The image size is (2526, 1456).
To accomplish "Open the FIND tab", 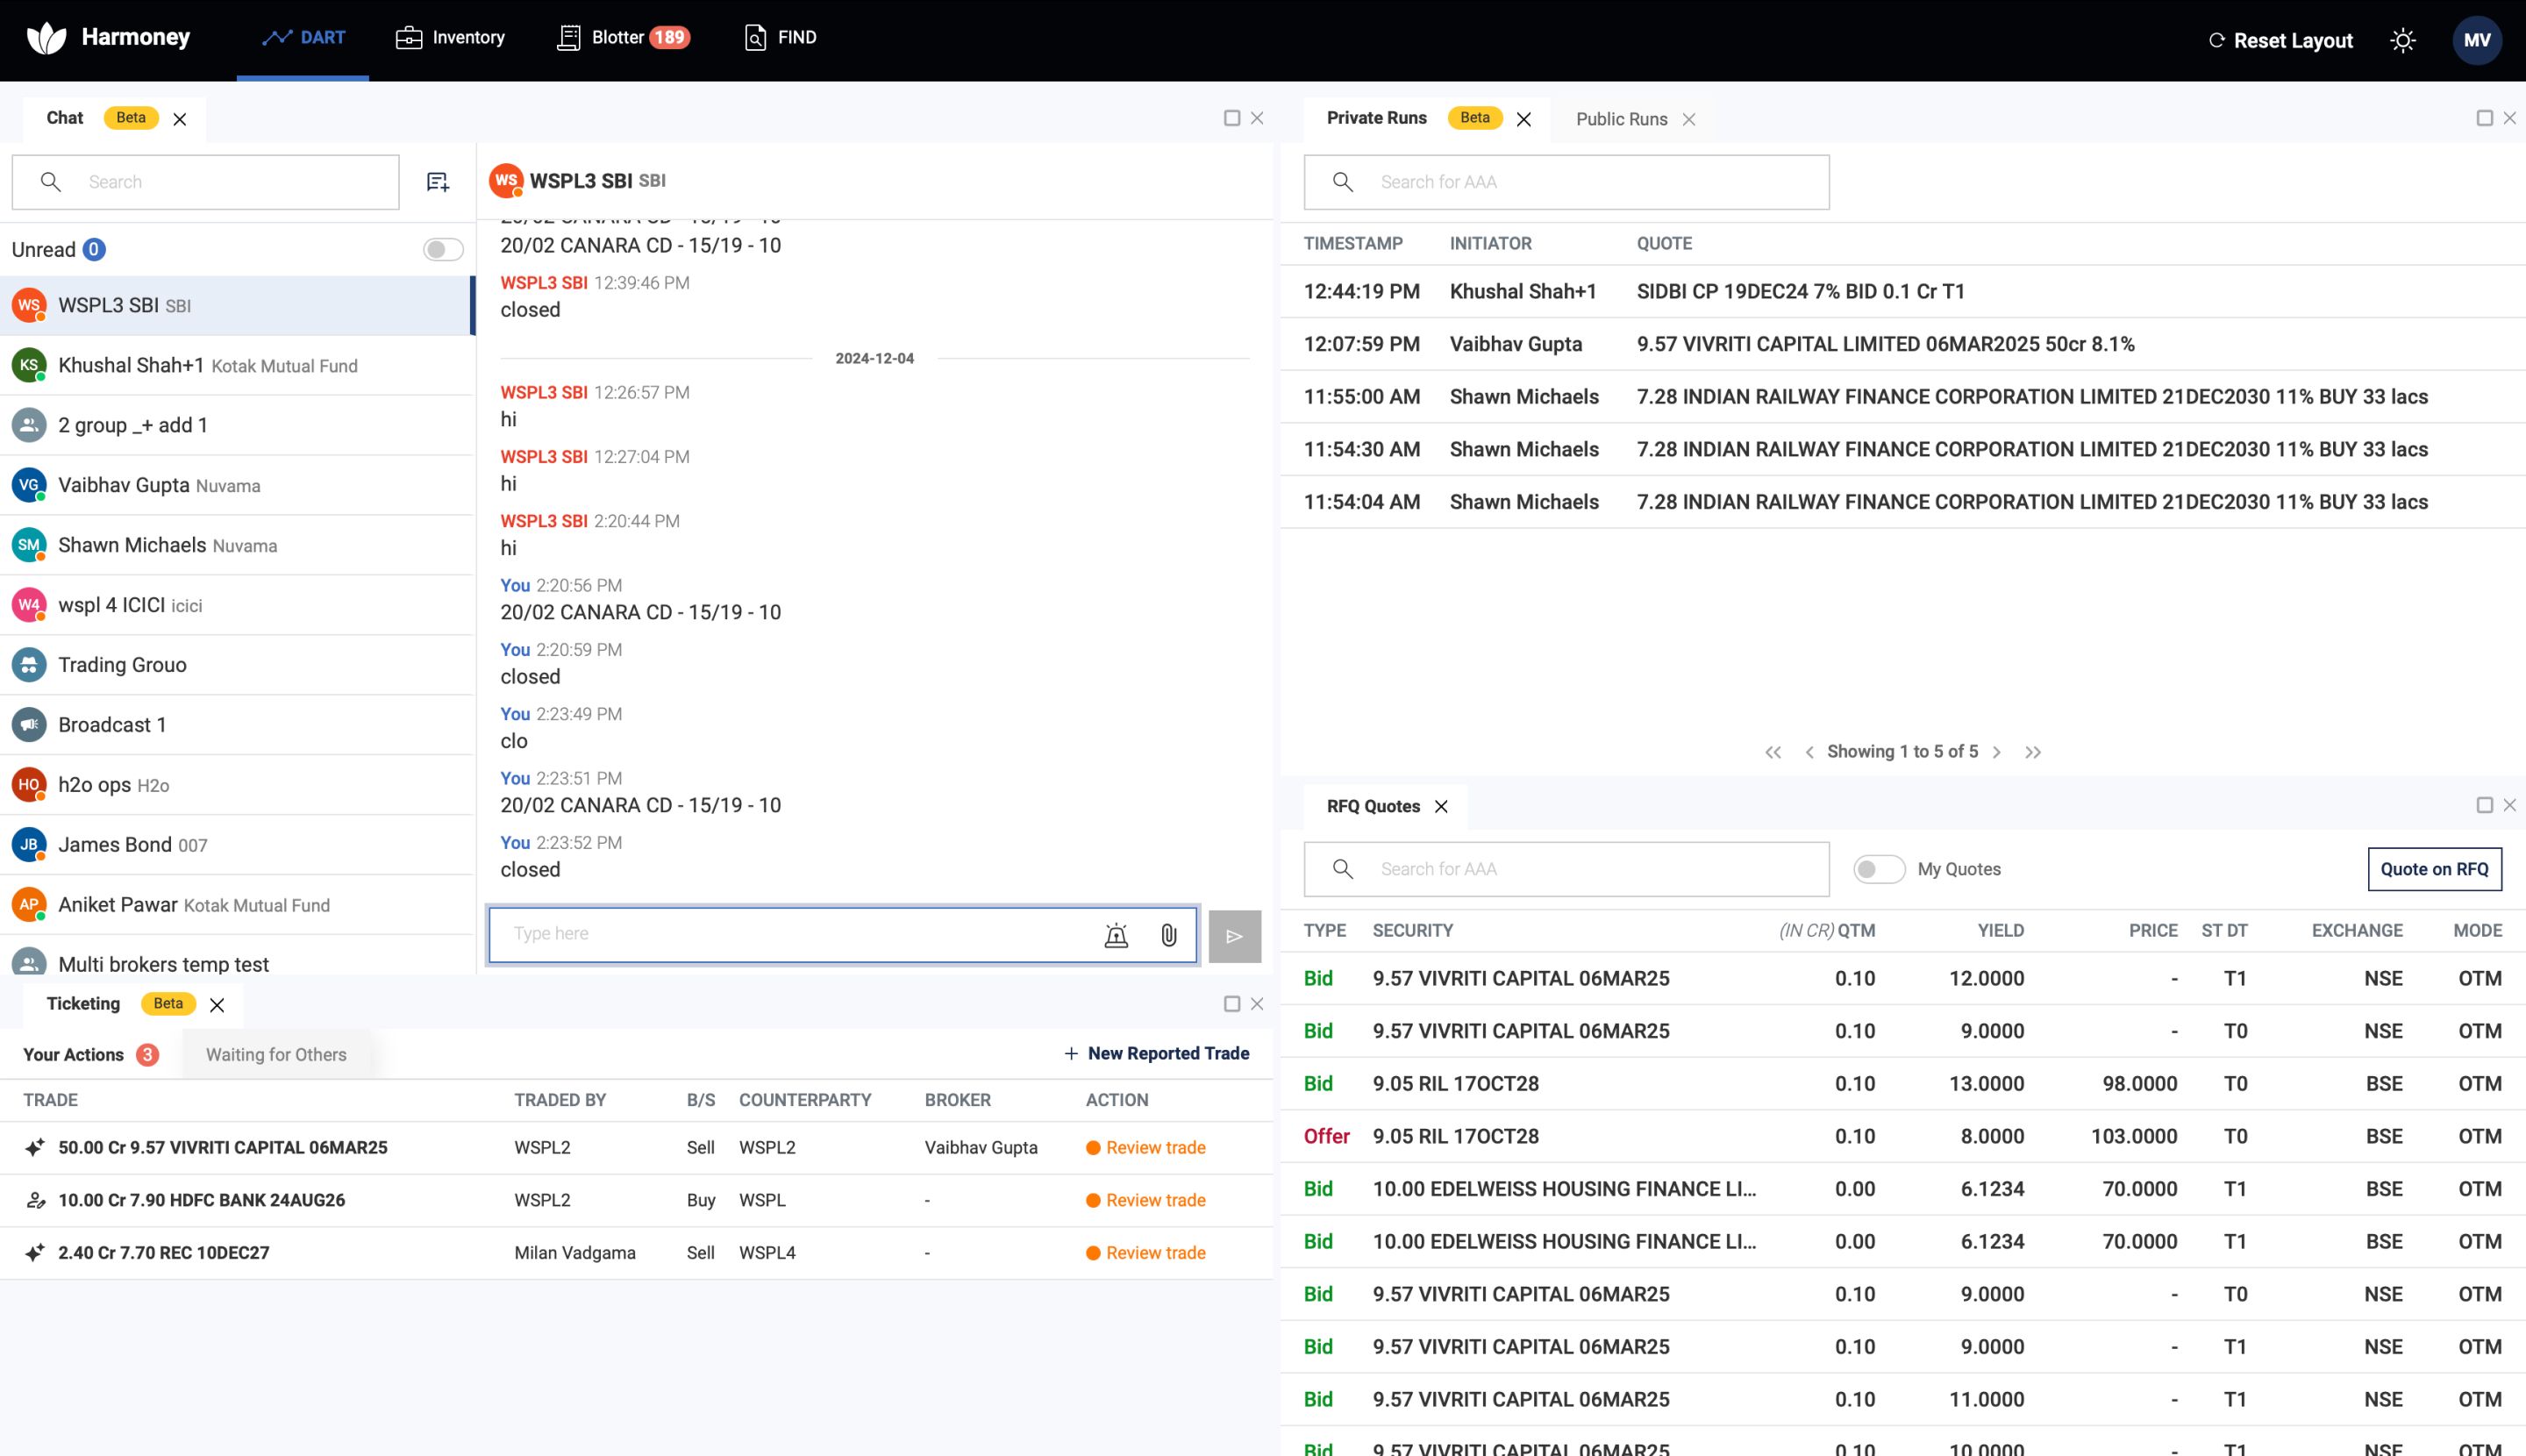I will pyautogui.click(x=780, y=38).
